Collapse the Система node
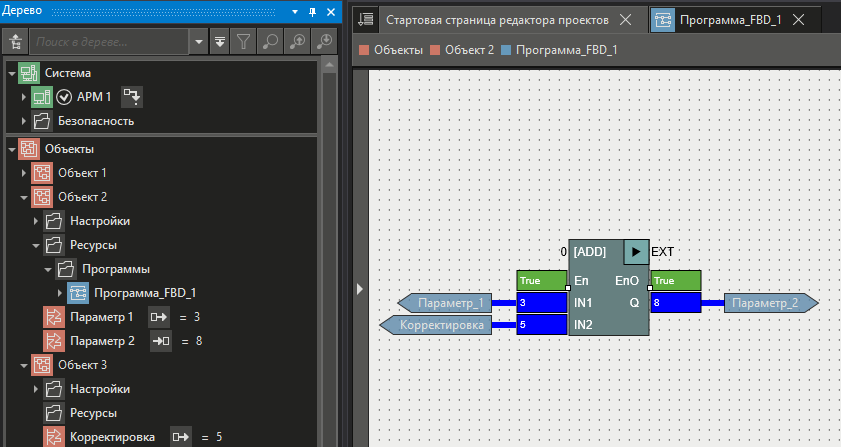Image resolution: width=841 pixels, height=447 pixels. click(x=12, y=73)
